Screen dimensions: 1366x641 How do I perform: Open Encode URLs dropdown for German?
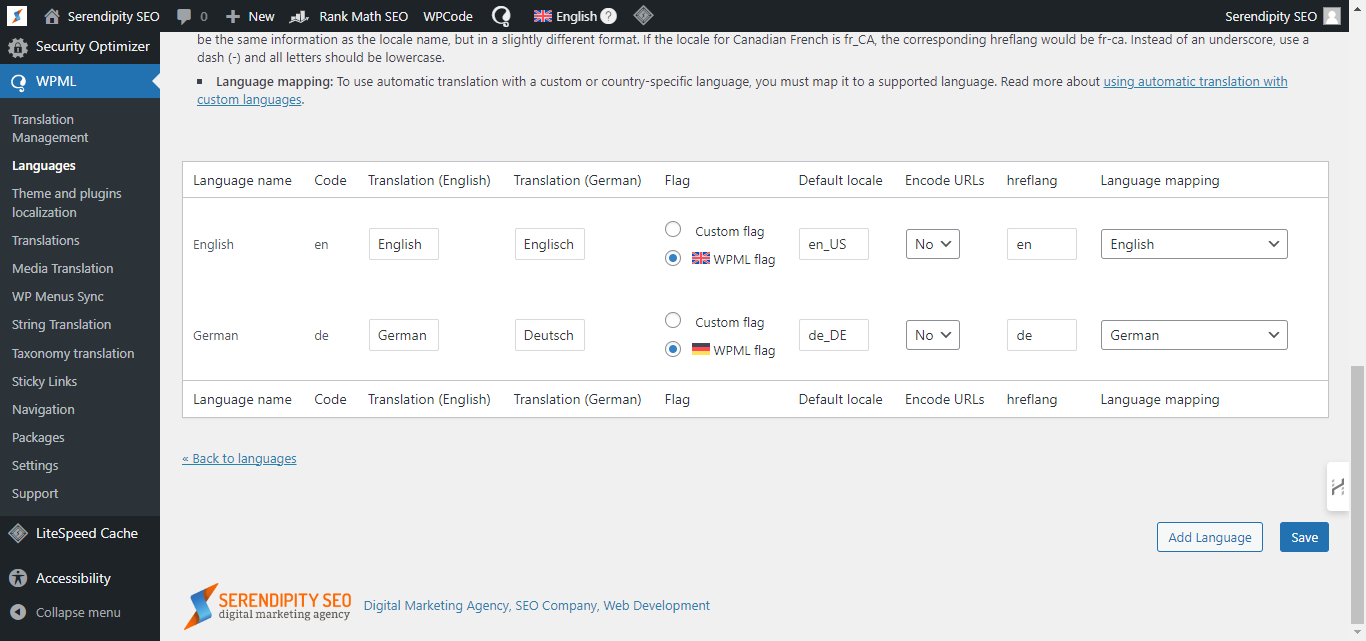(933, 335)
